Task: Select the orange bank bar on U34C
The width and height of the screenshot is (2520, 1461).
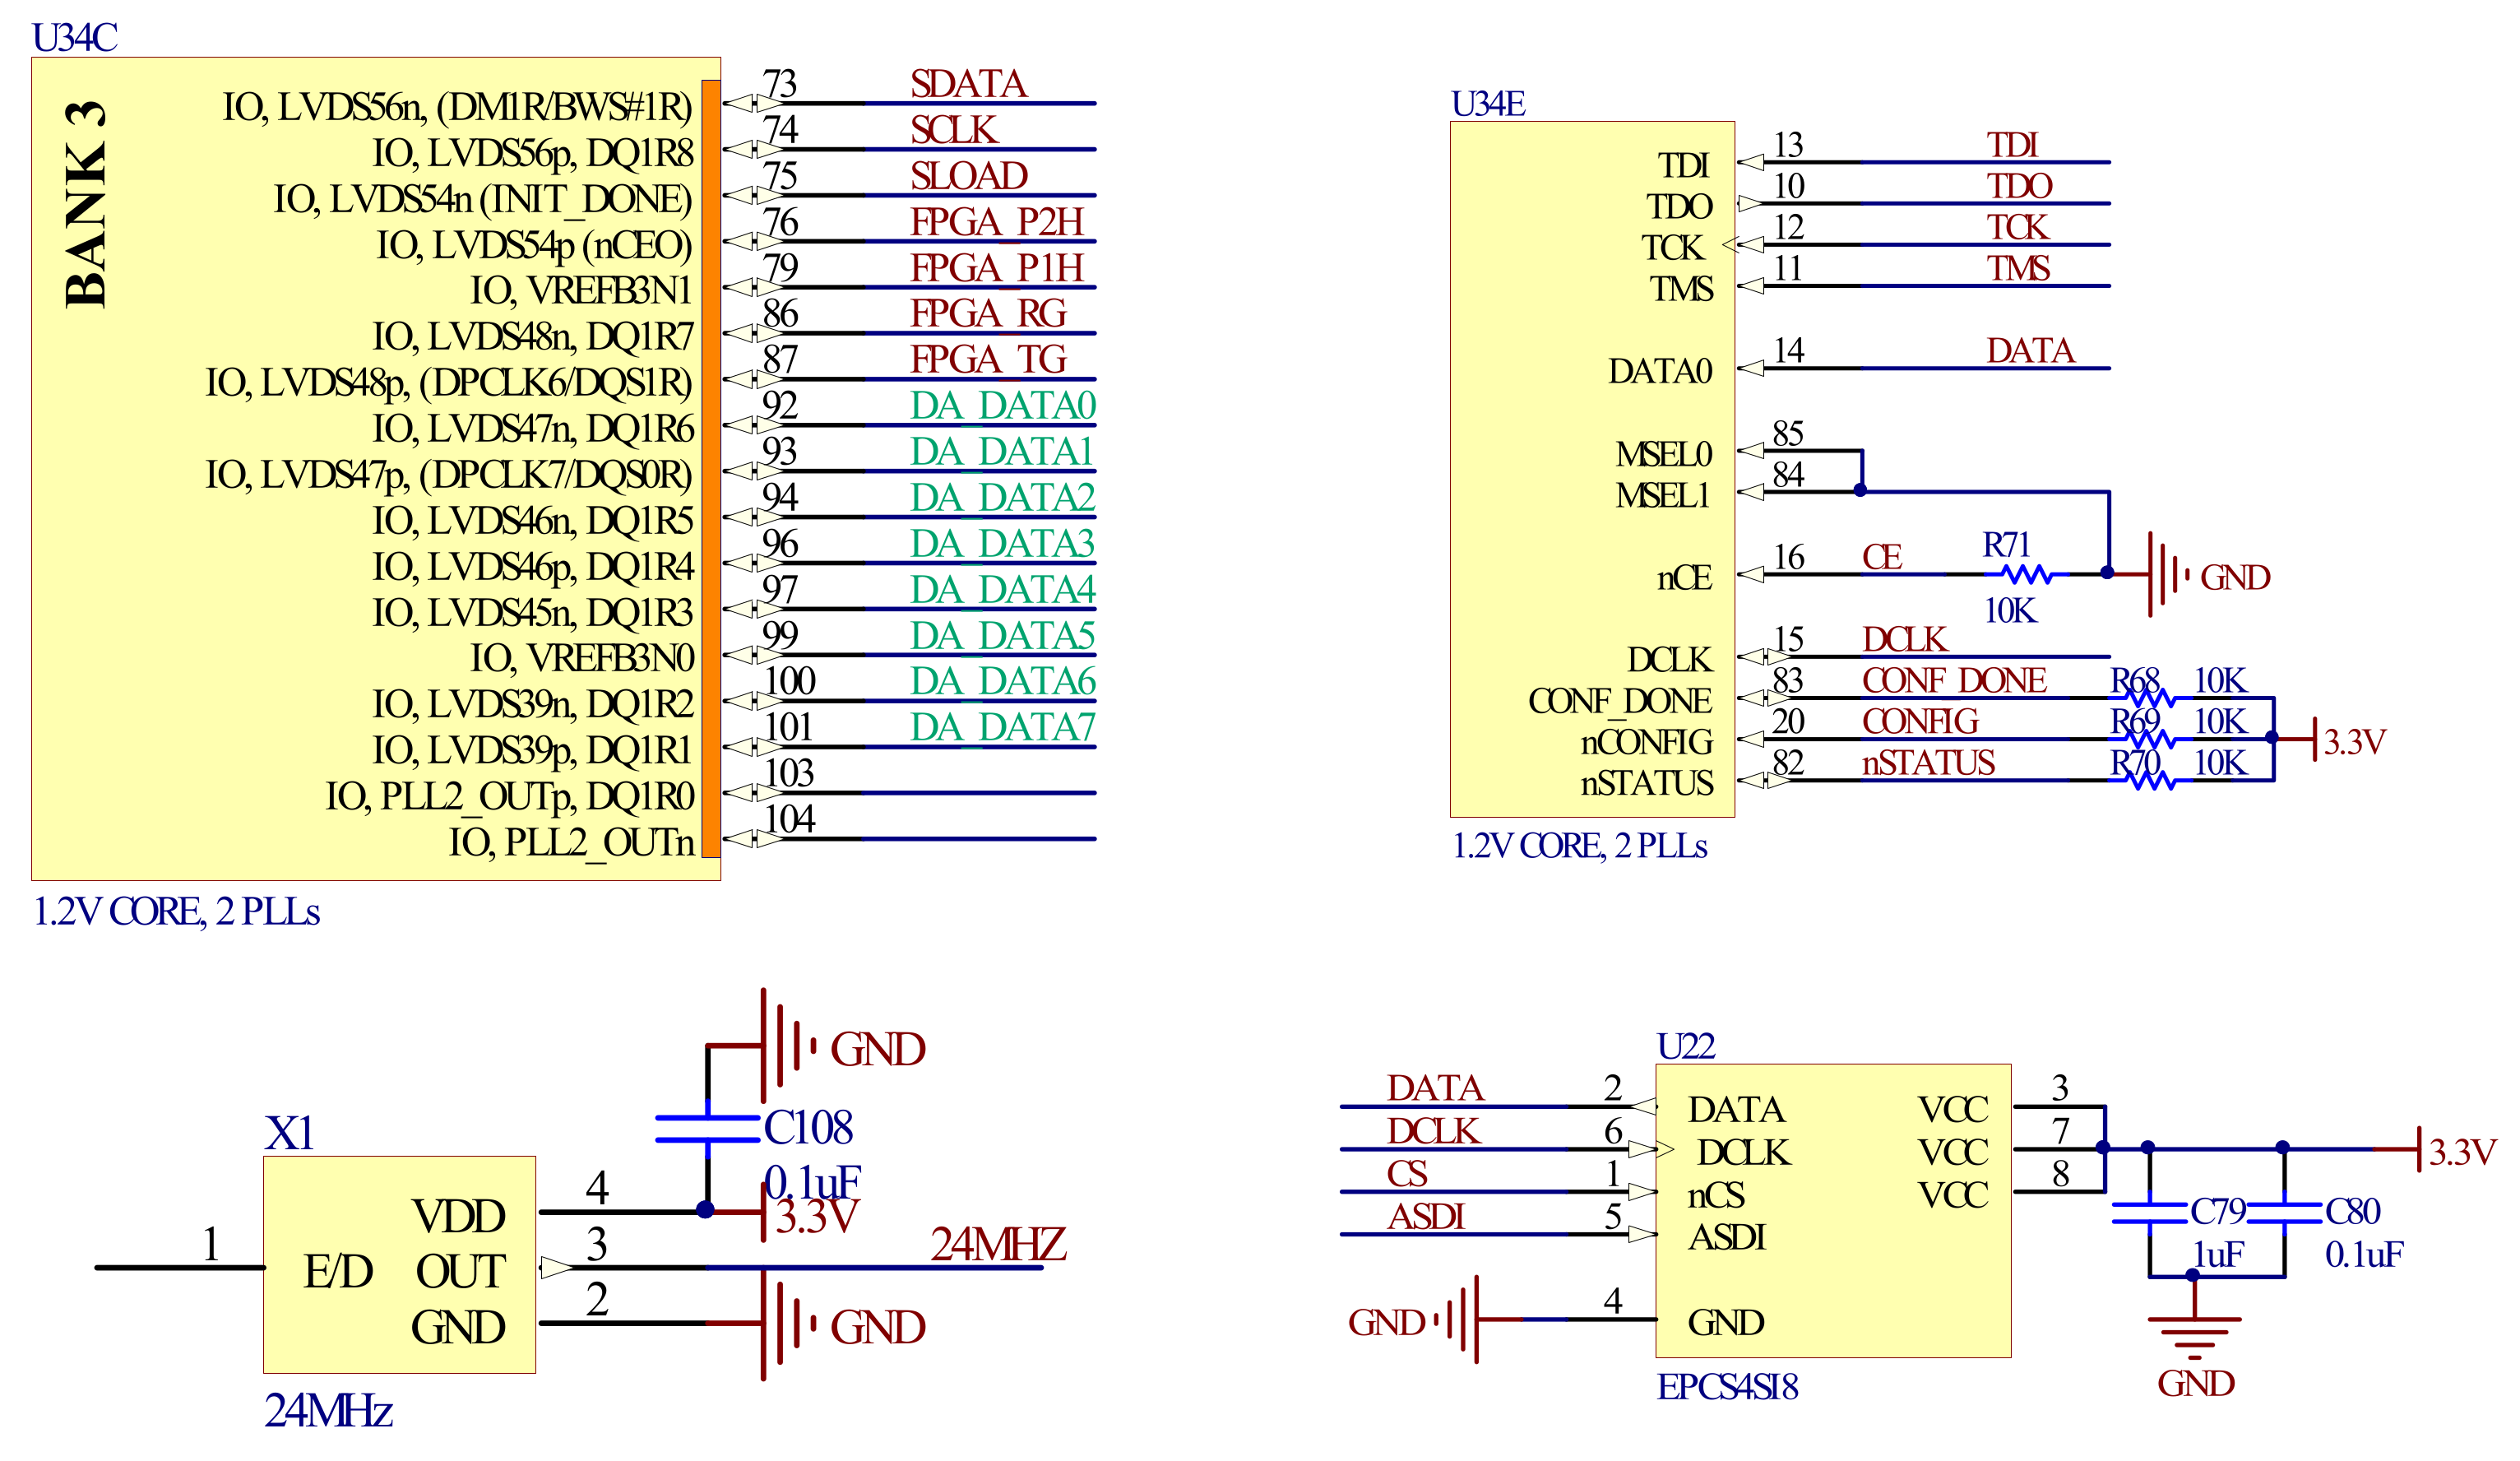Action: [x=710, y=468]
